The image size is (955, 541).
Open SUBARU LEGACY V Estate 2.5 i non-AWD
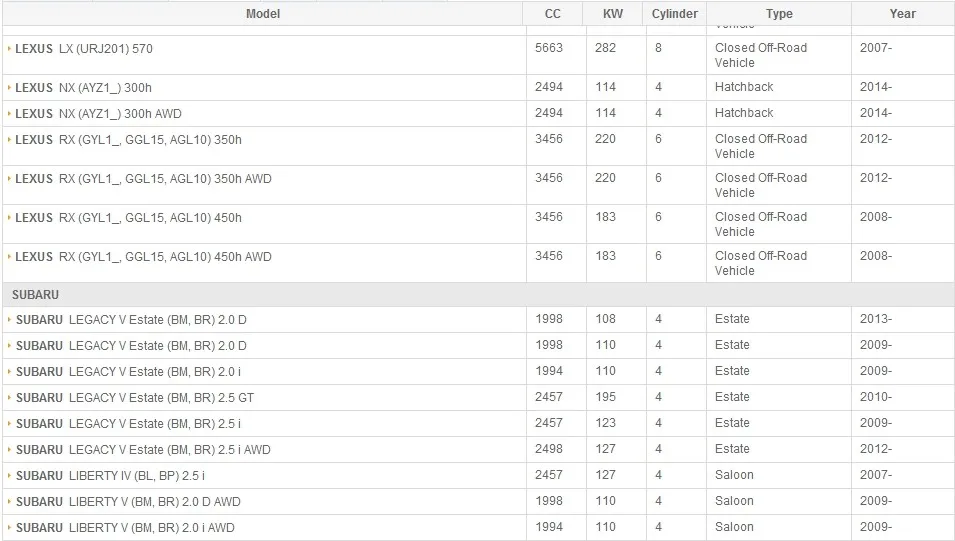(x=128, y=424)
